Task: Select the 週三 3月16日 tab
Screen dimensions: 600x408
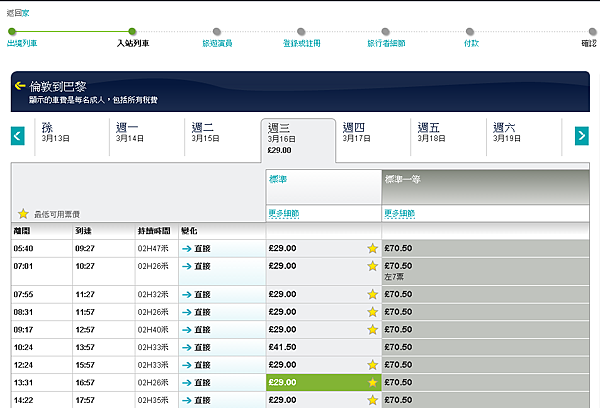Action: click(x=298, y=140)
